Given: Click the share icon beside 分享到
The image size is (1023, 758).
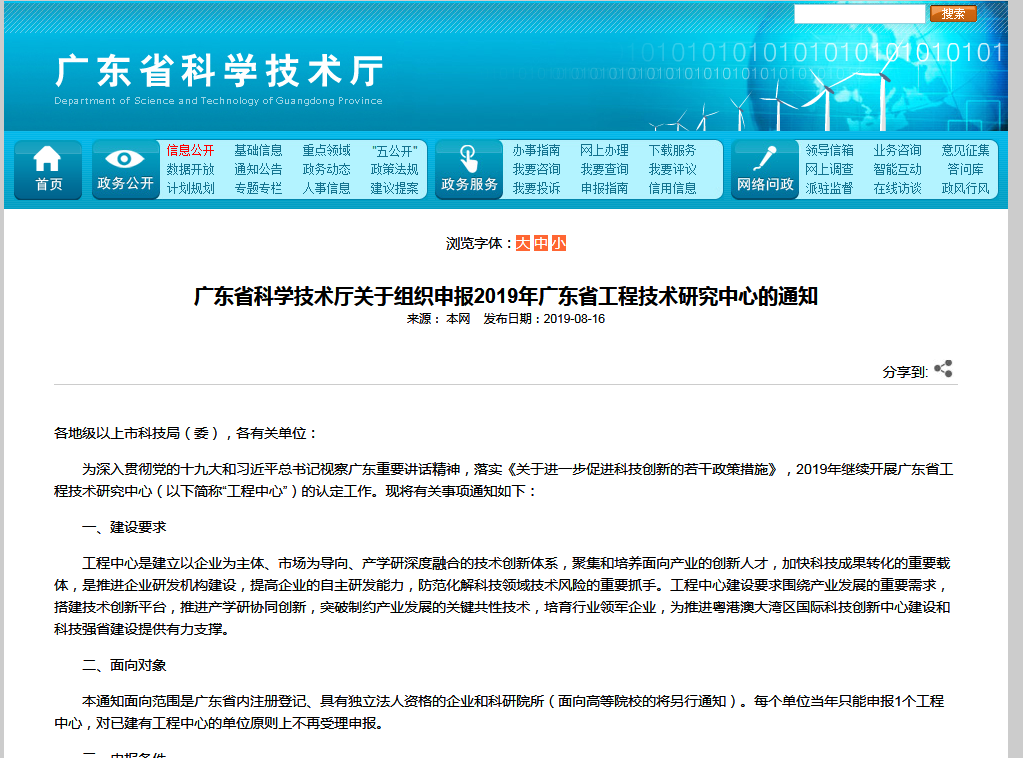Looking at the screenshot, I should (x=941, y=367).
